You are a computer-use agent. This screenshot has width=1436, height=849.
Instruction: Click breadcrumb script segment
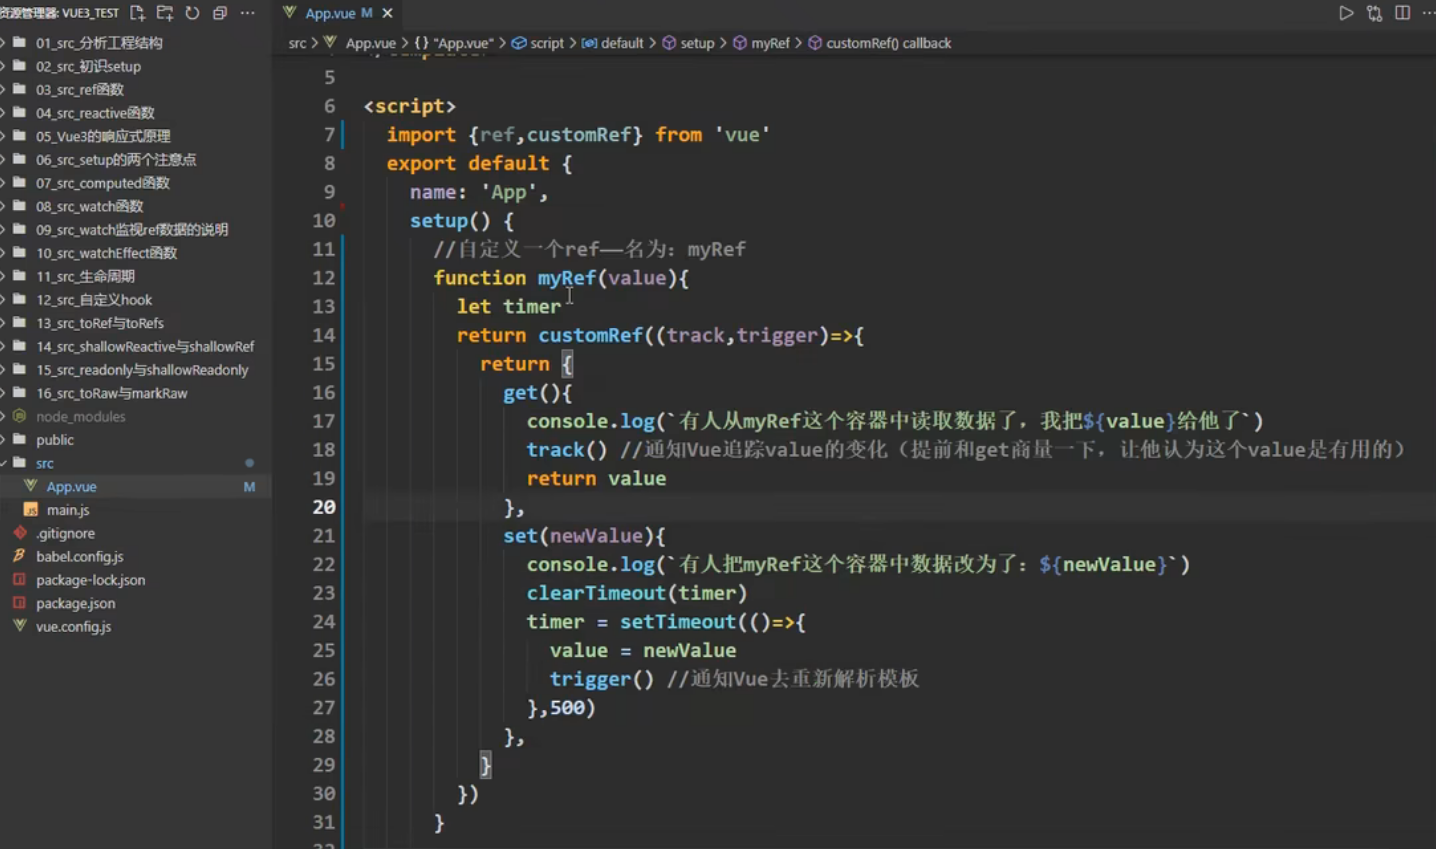546,43
